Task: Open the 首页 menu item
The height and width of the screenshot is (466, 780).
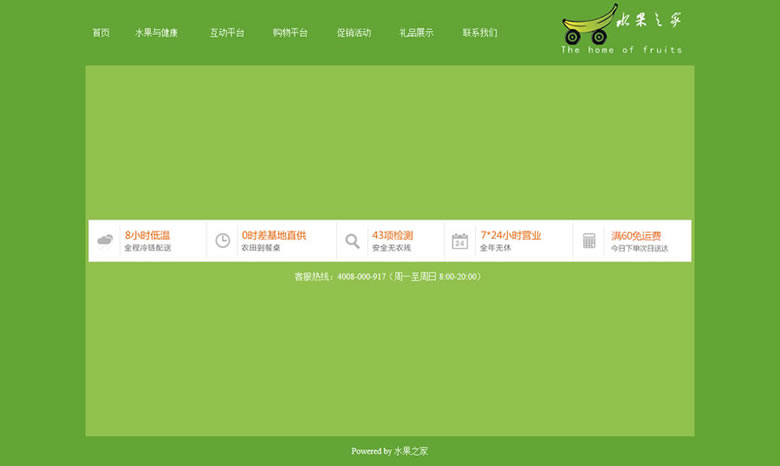Action: pos(101,33)
